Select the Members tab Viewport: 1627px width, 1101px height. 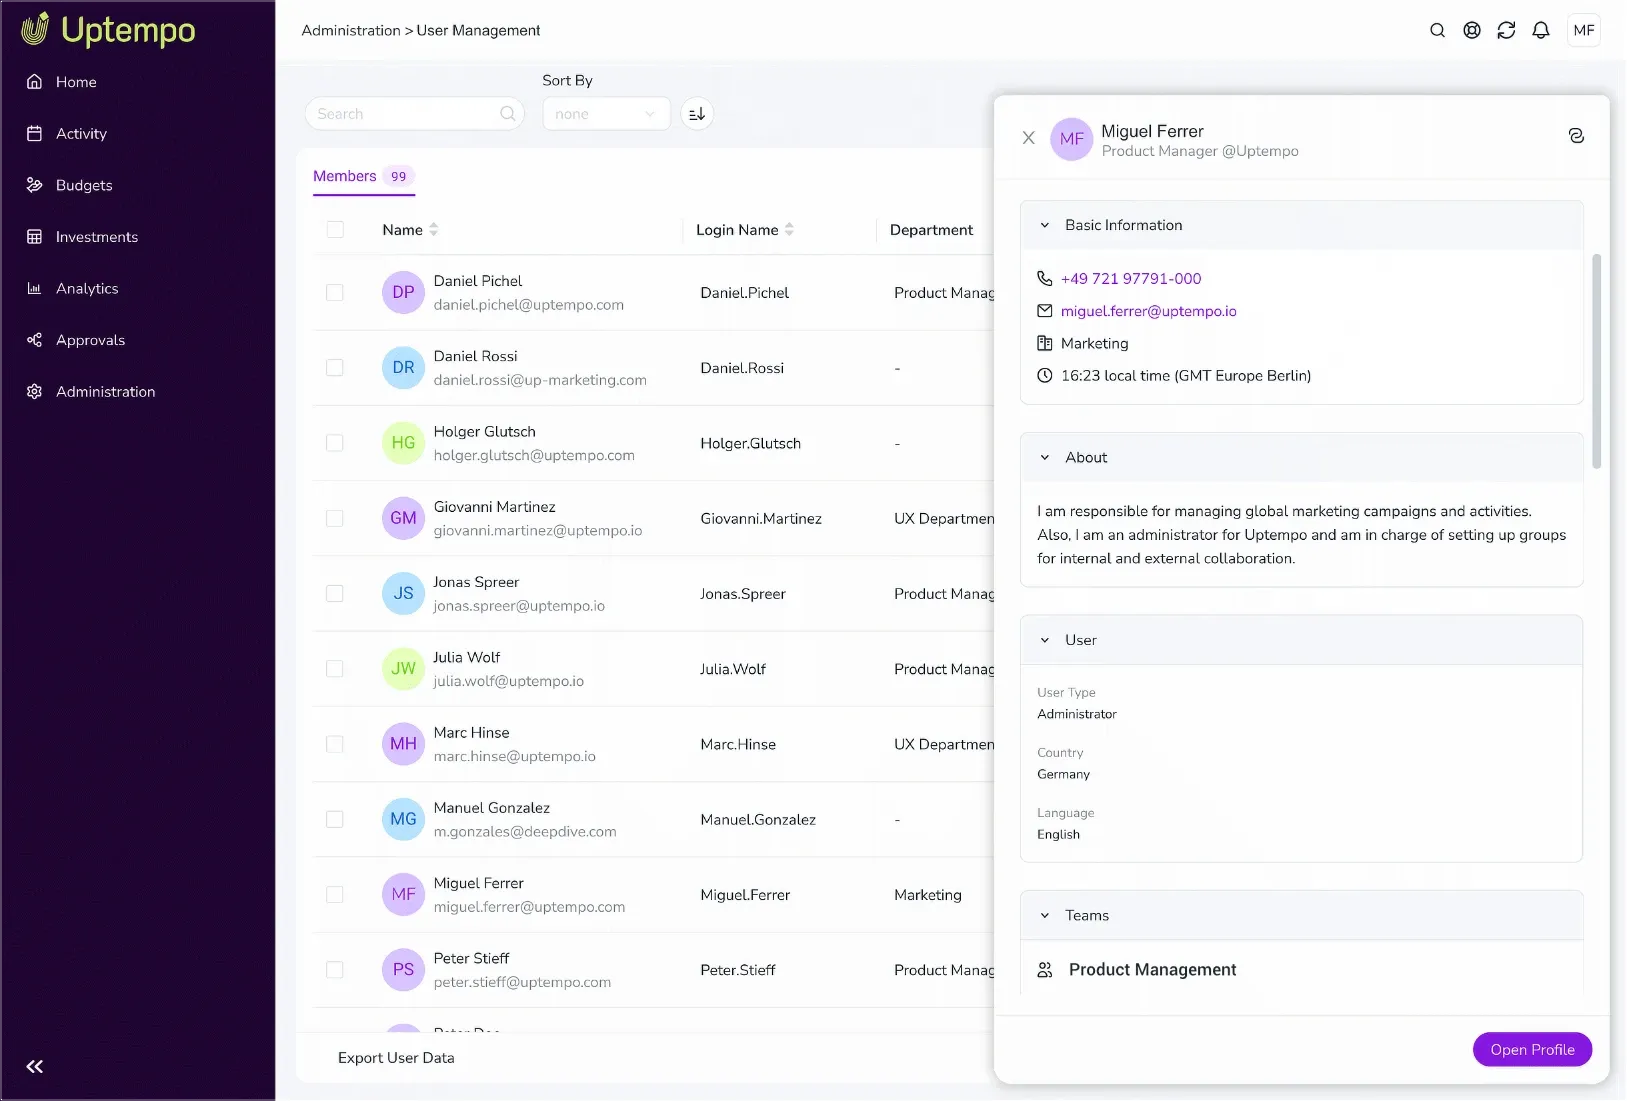tap(363, 176)
